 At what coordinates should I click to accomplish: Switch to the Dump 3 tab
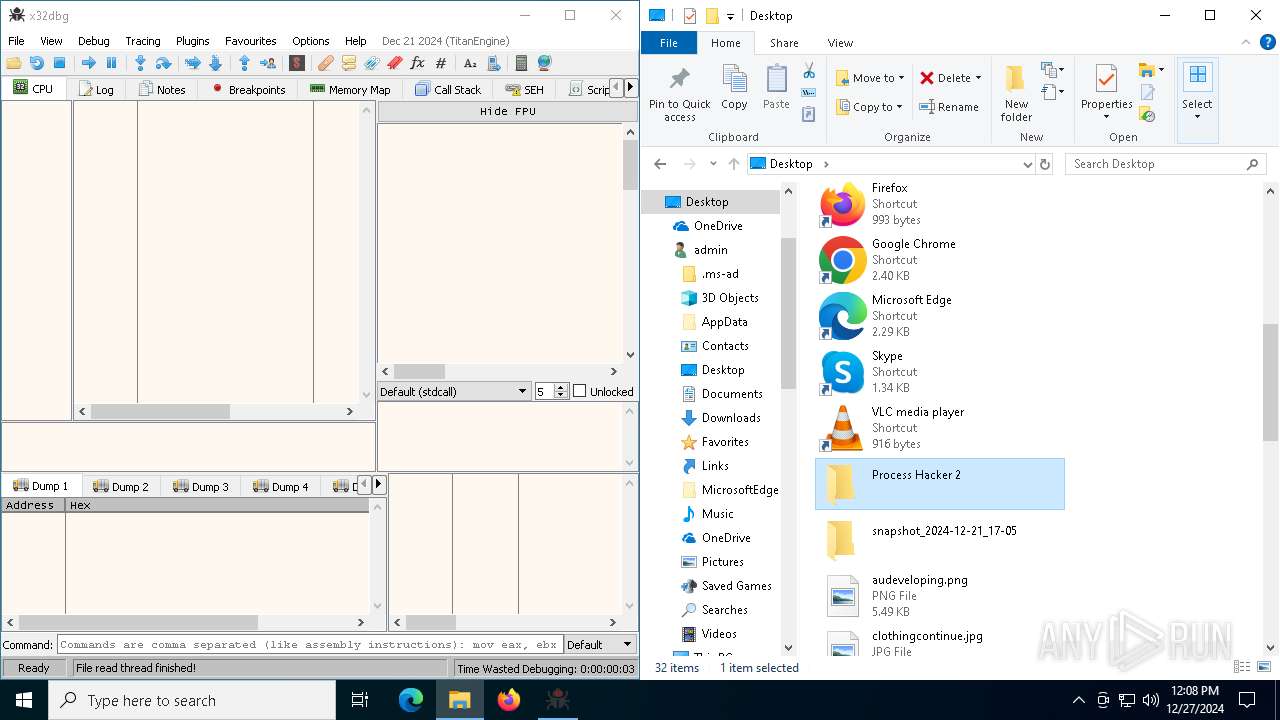(201, 486)
